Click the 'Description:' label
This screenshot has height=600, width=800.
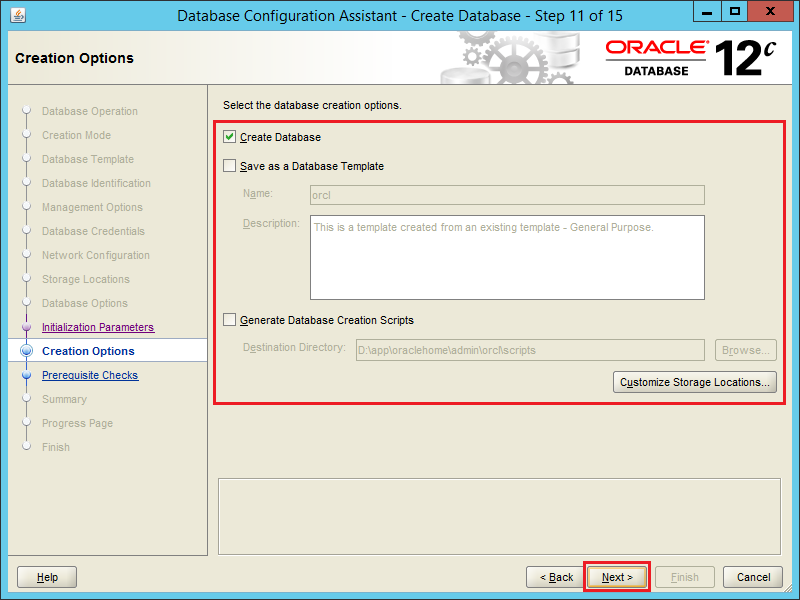tap(271, 223)
